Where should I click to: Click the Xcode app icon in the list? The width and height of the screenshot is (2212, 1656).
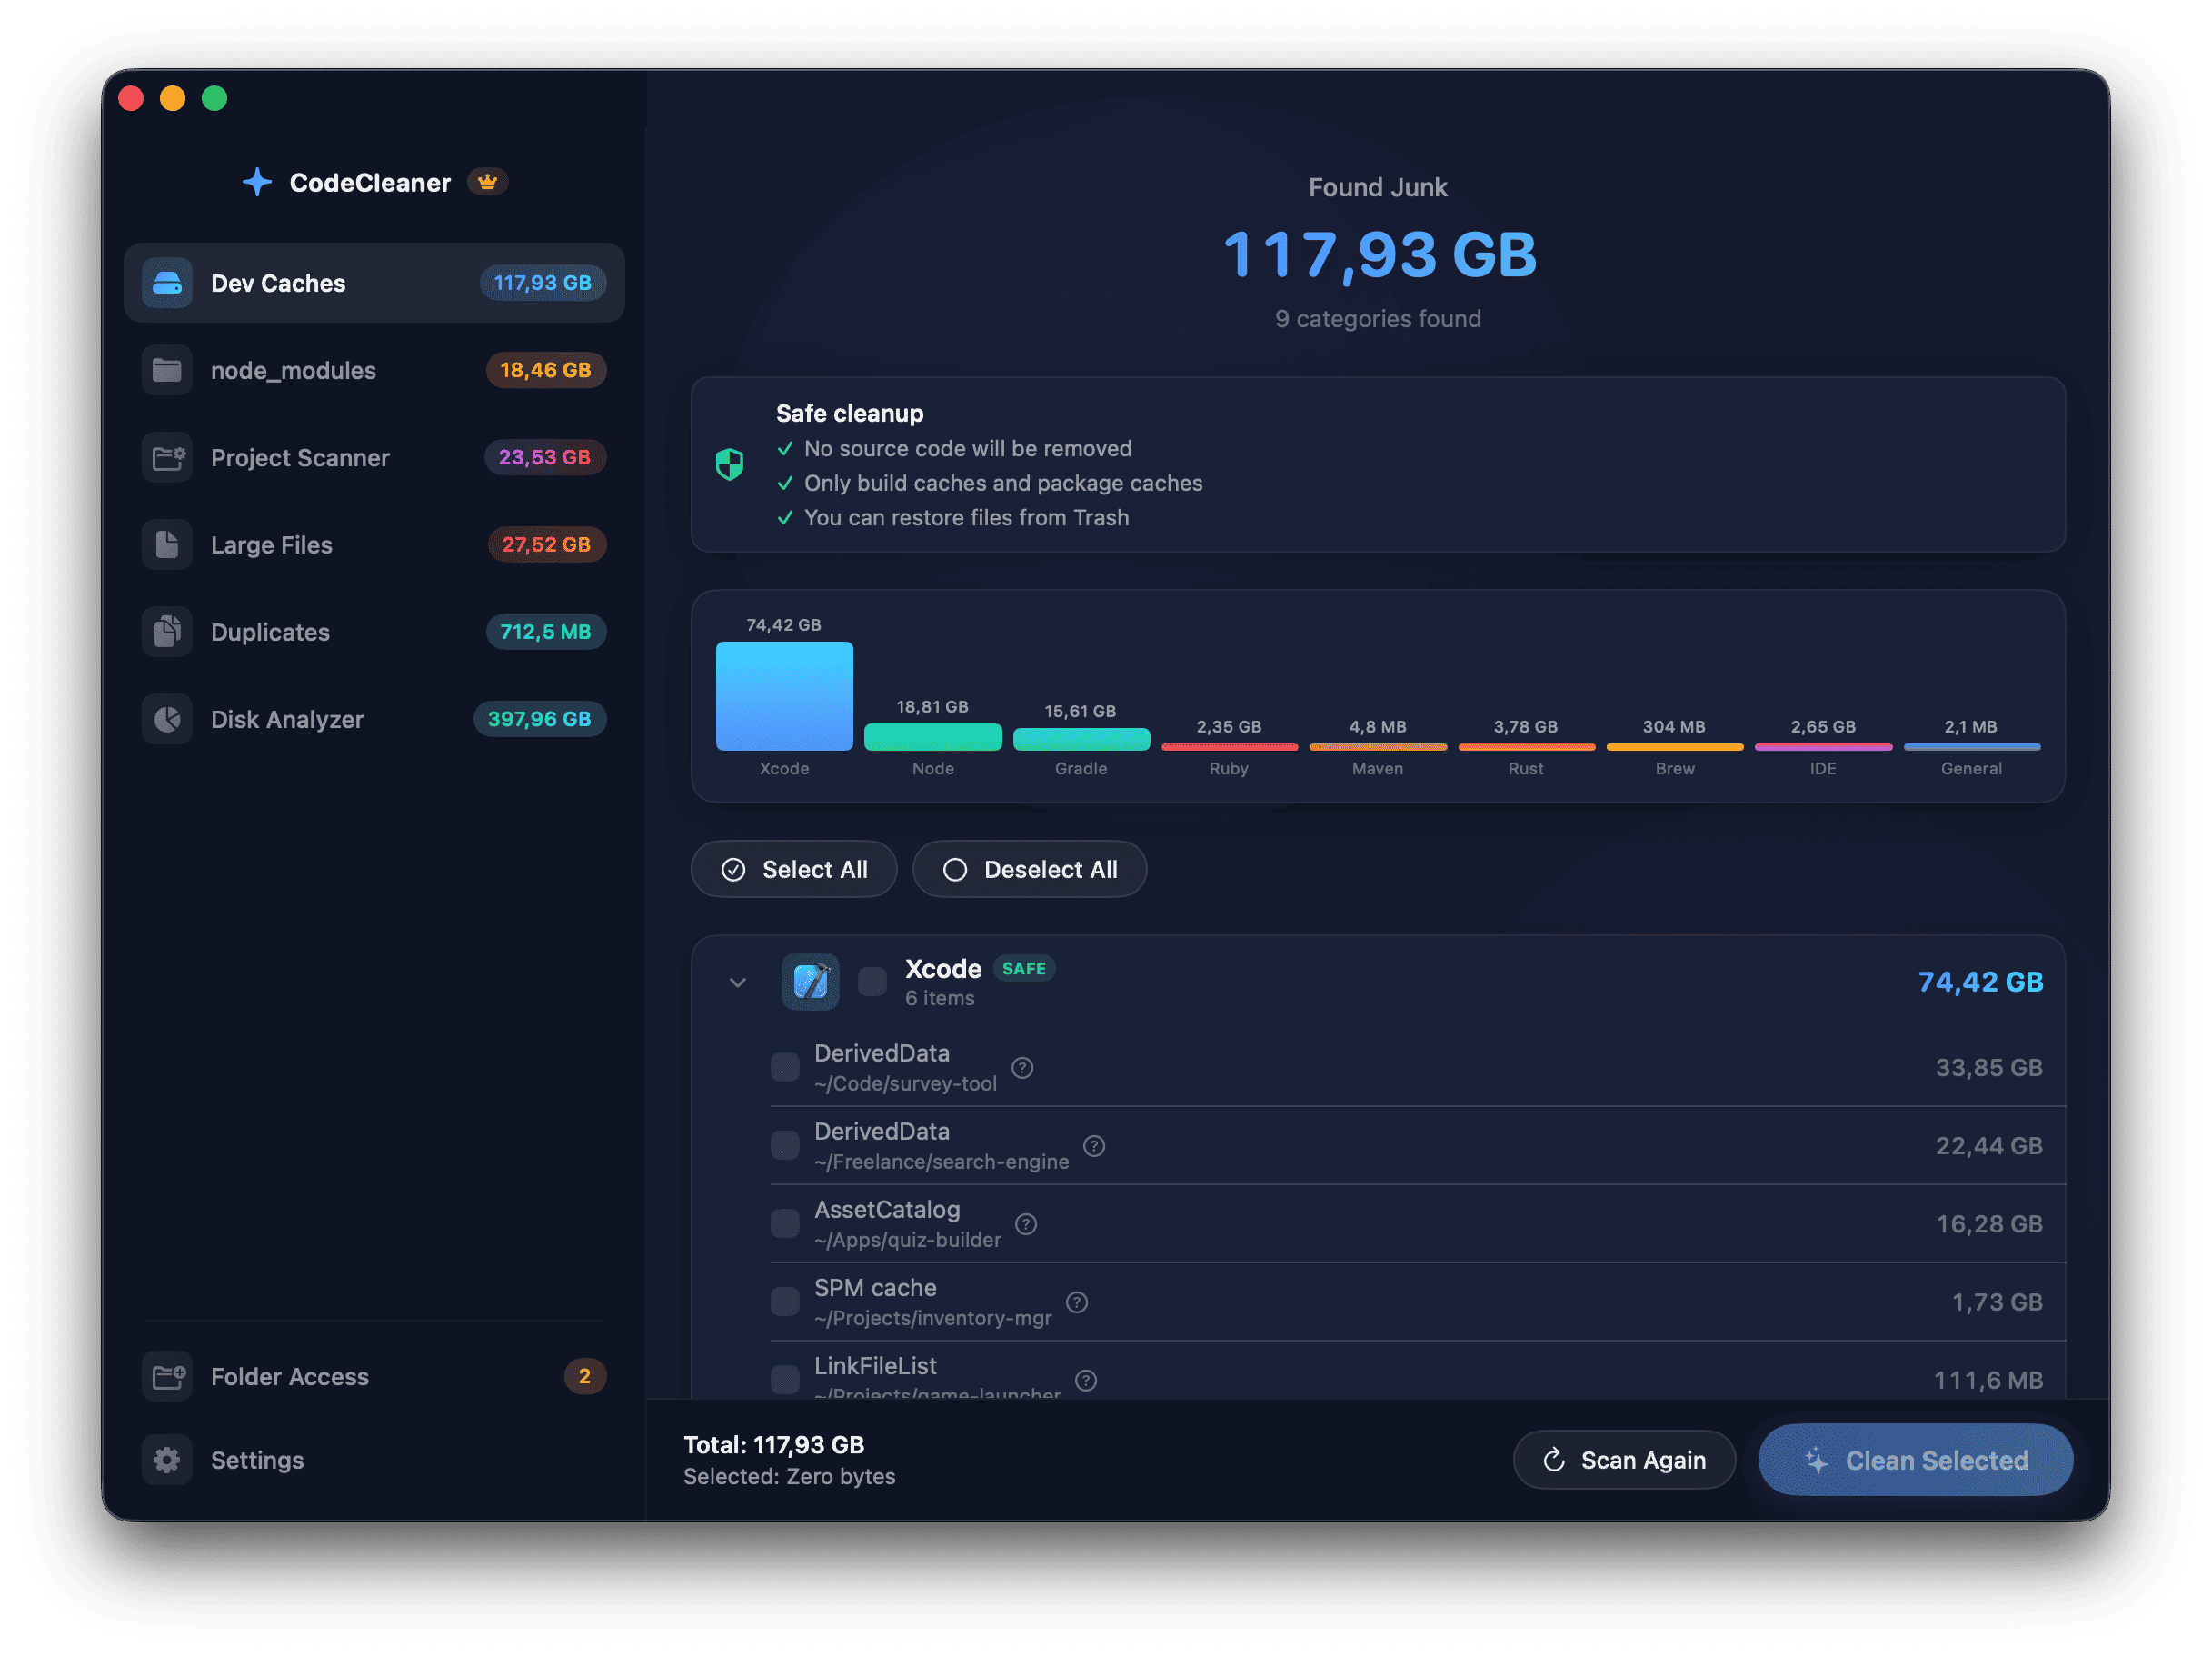pyautogui.click(x=809, y=982)
